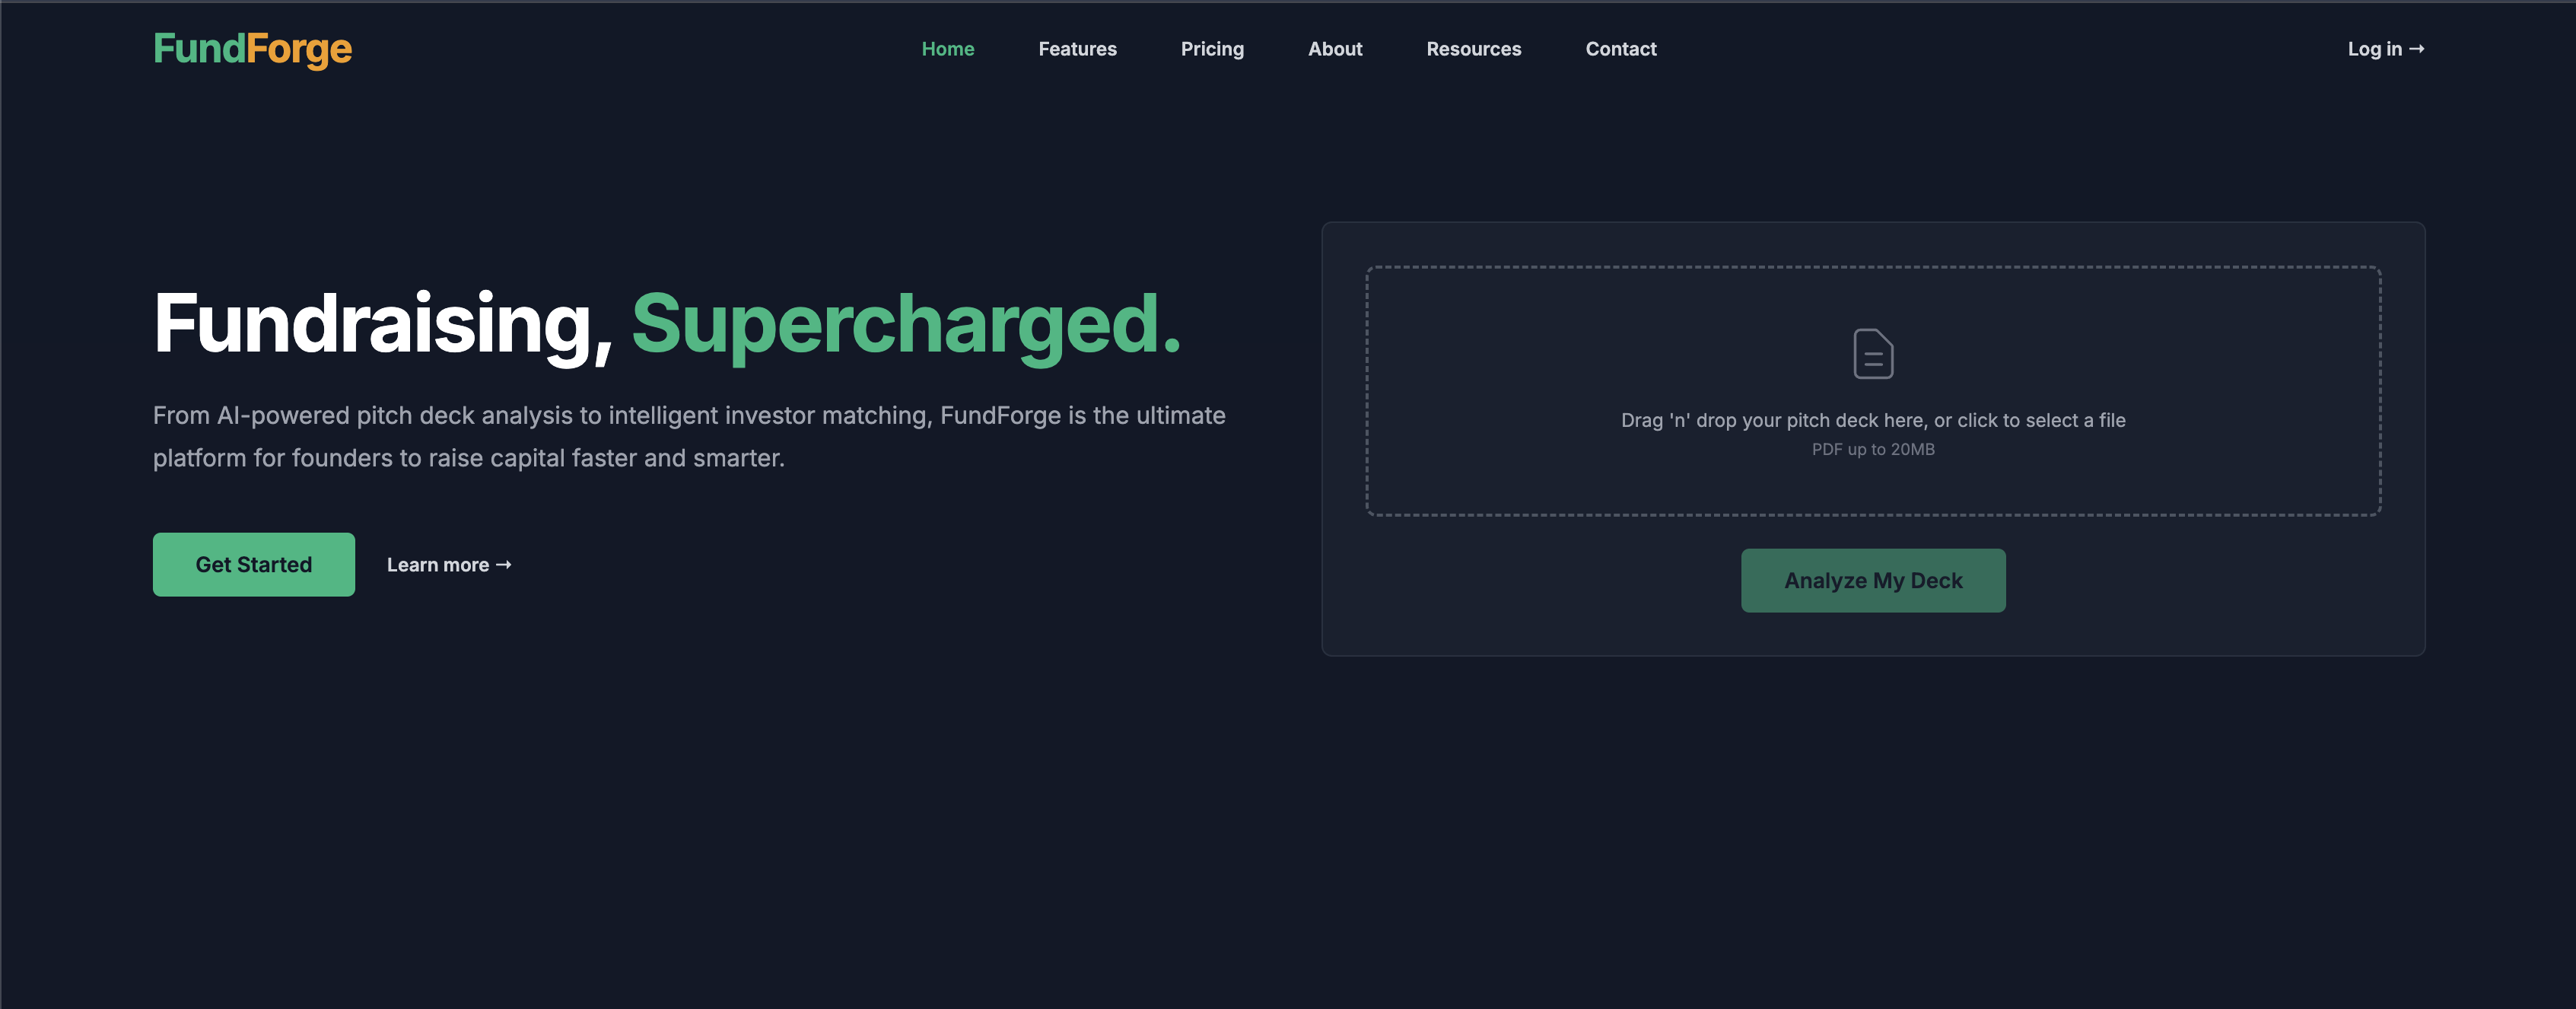
Task: Click the Analyze My Deck button
Action: 1872,580
